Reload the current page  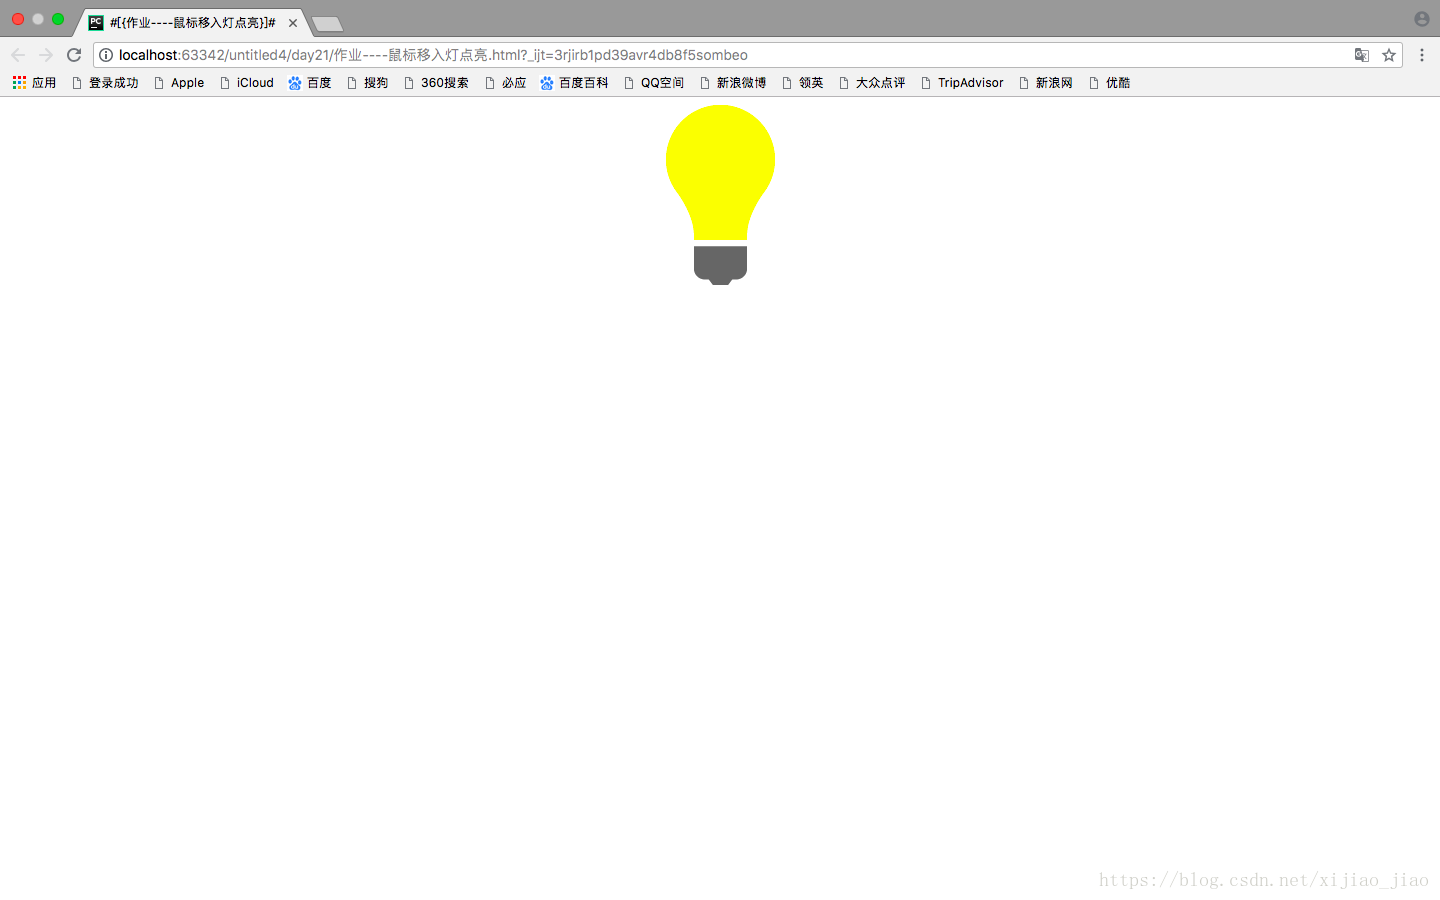point(74,55)
